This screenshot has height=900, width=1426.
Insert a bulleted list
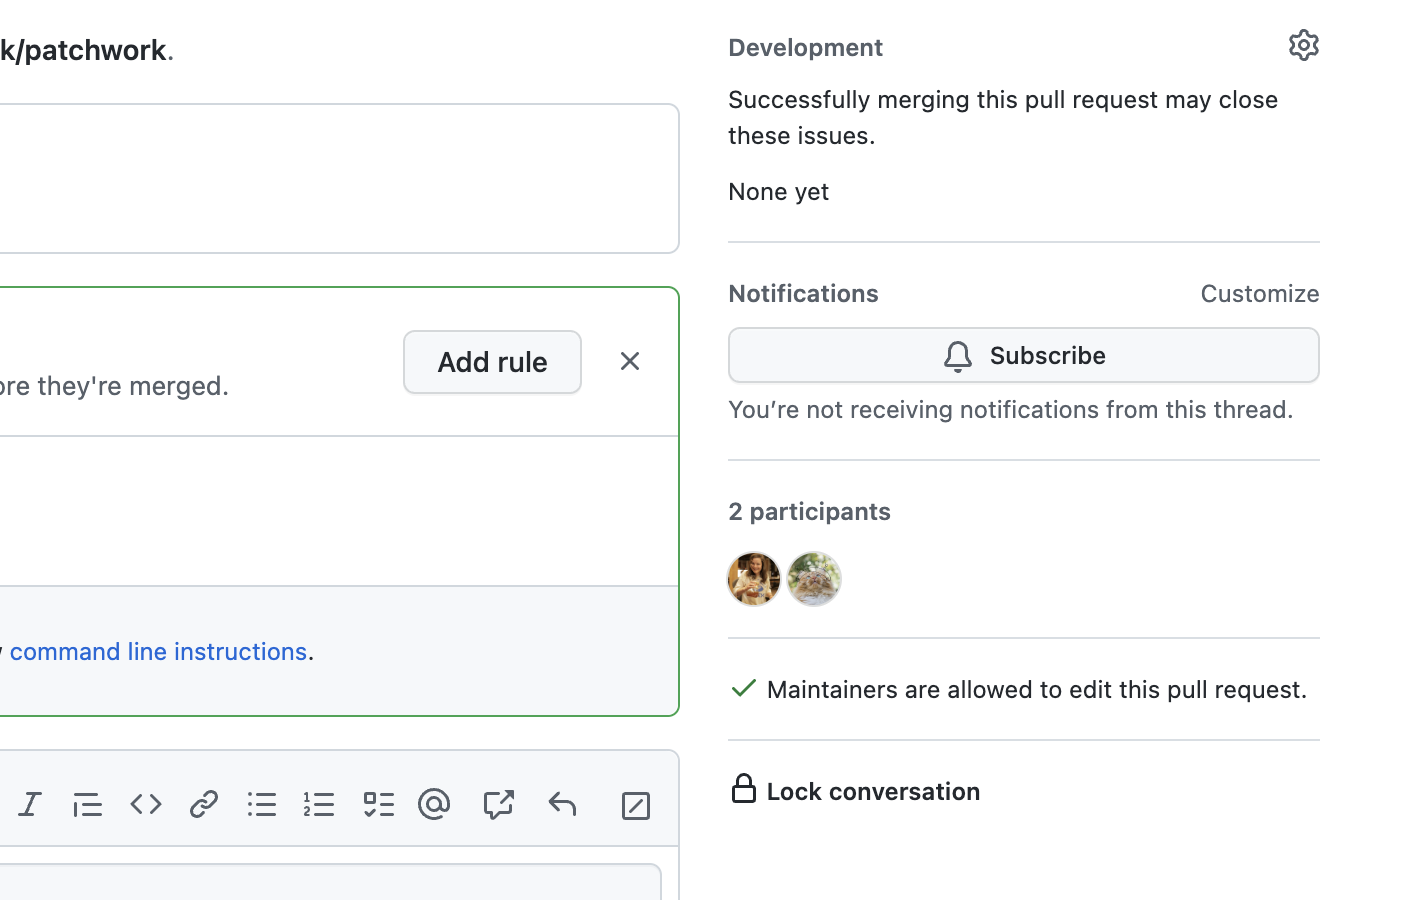pyautogui.click(x=261, y=804)
